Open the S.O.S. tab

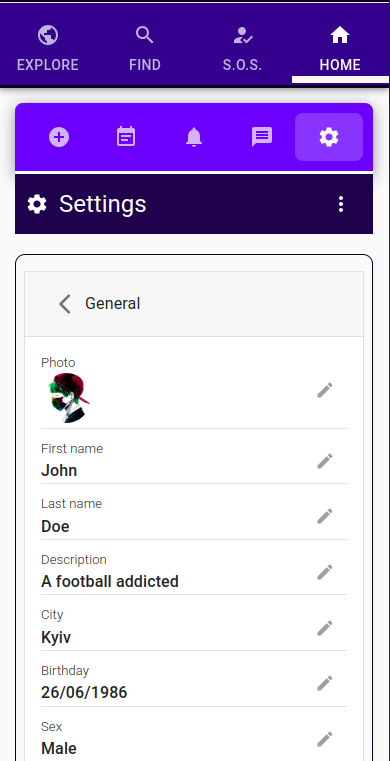tap(242, 49)
